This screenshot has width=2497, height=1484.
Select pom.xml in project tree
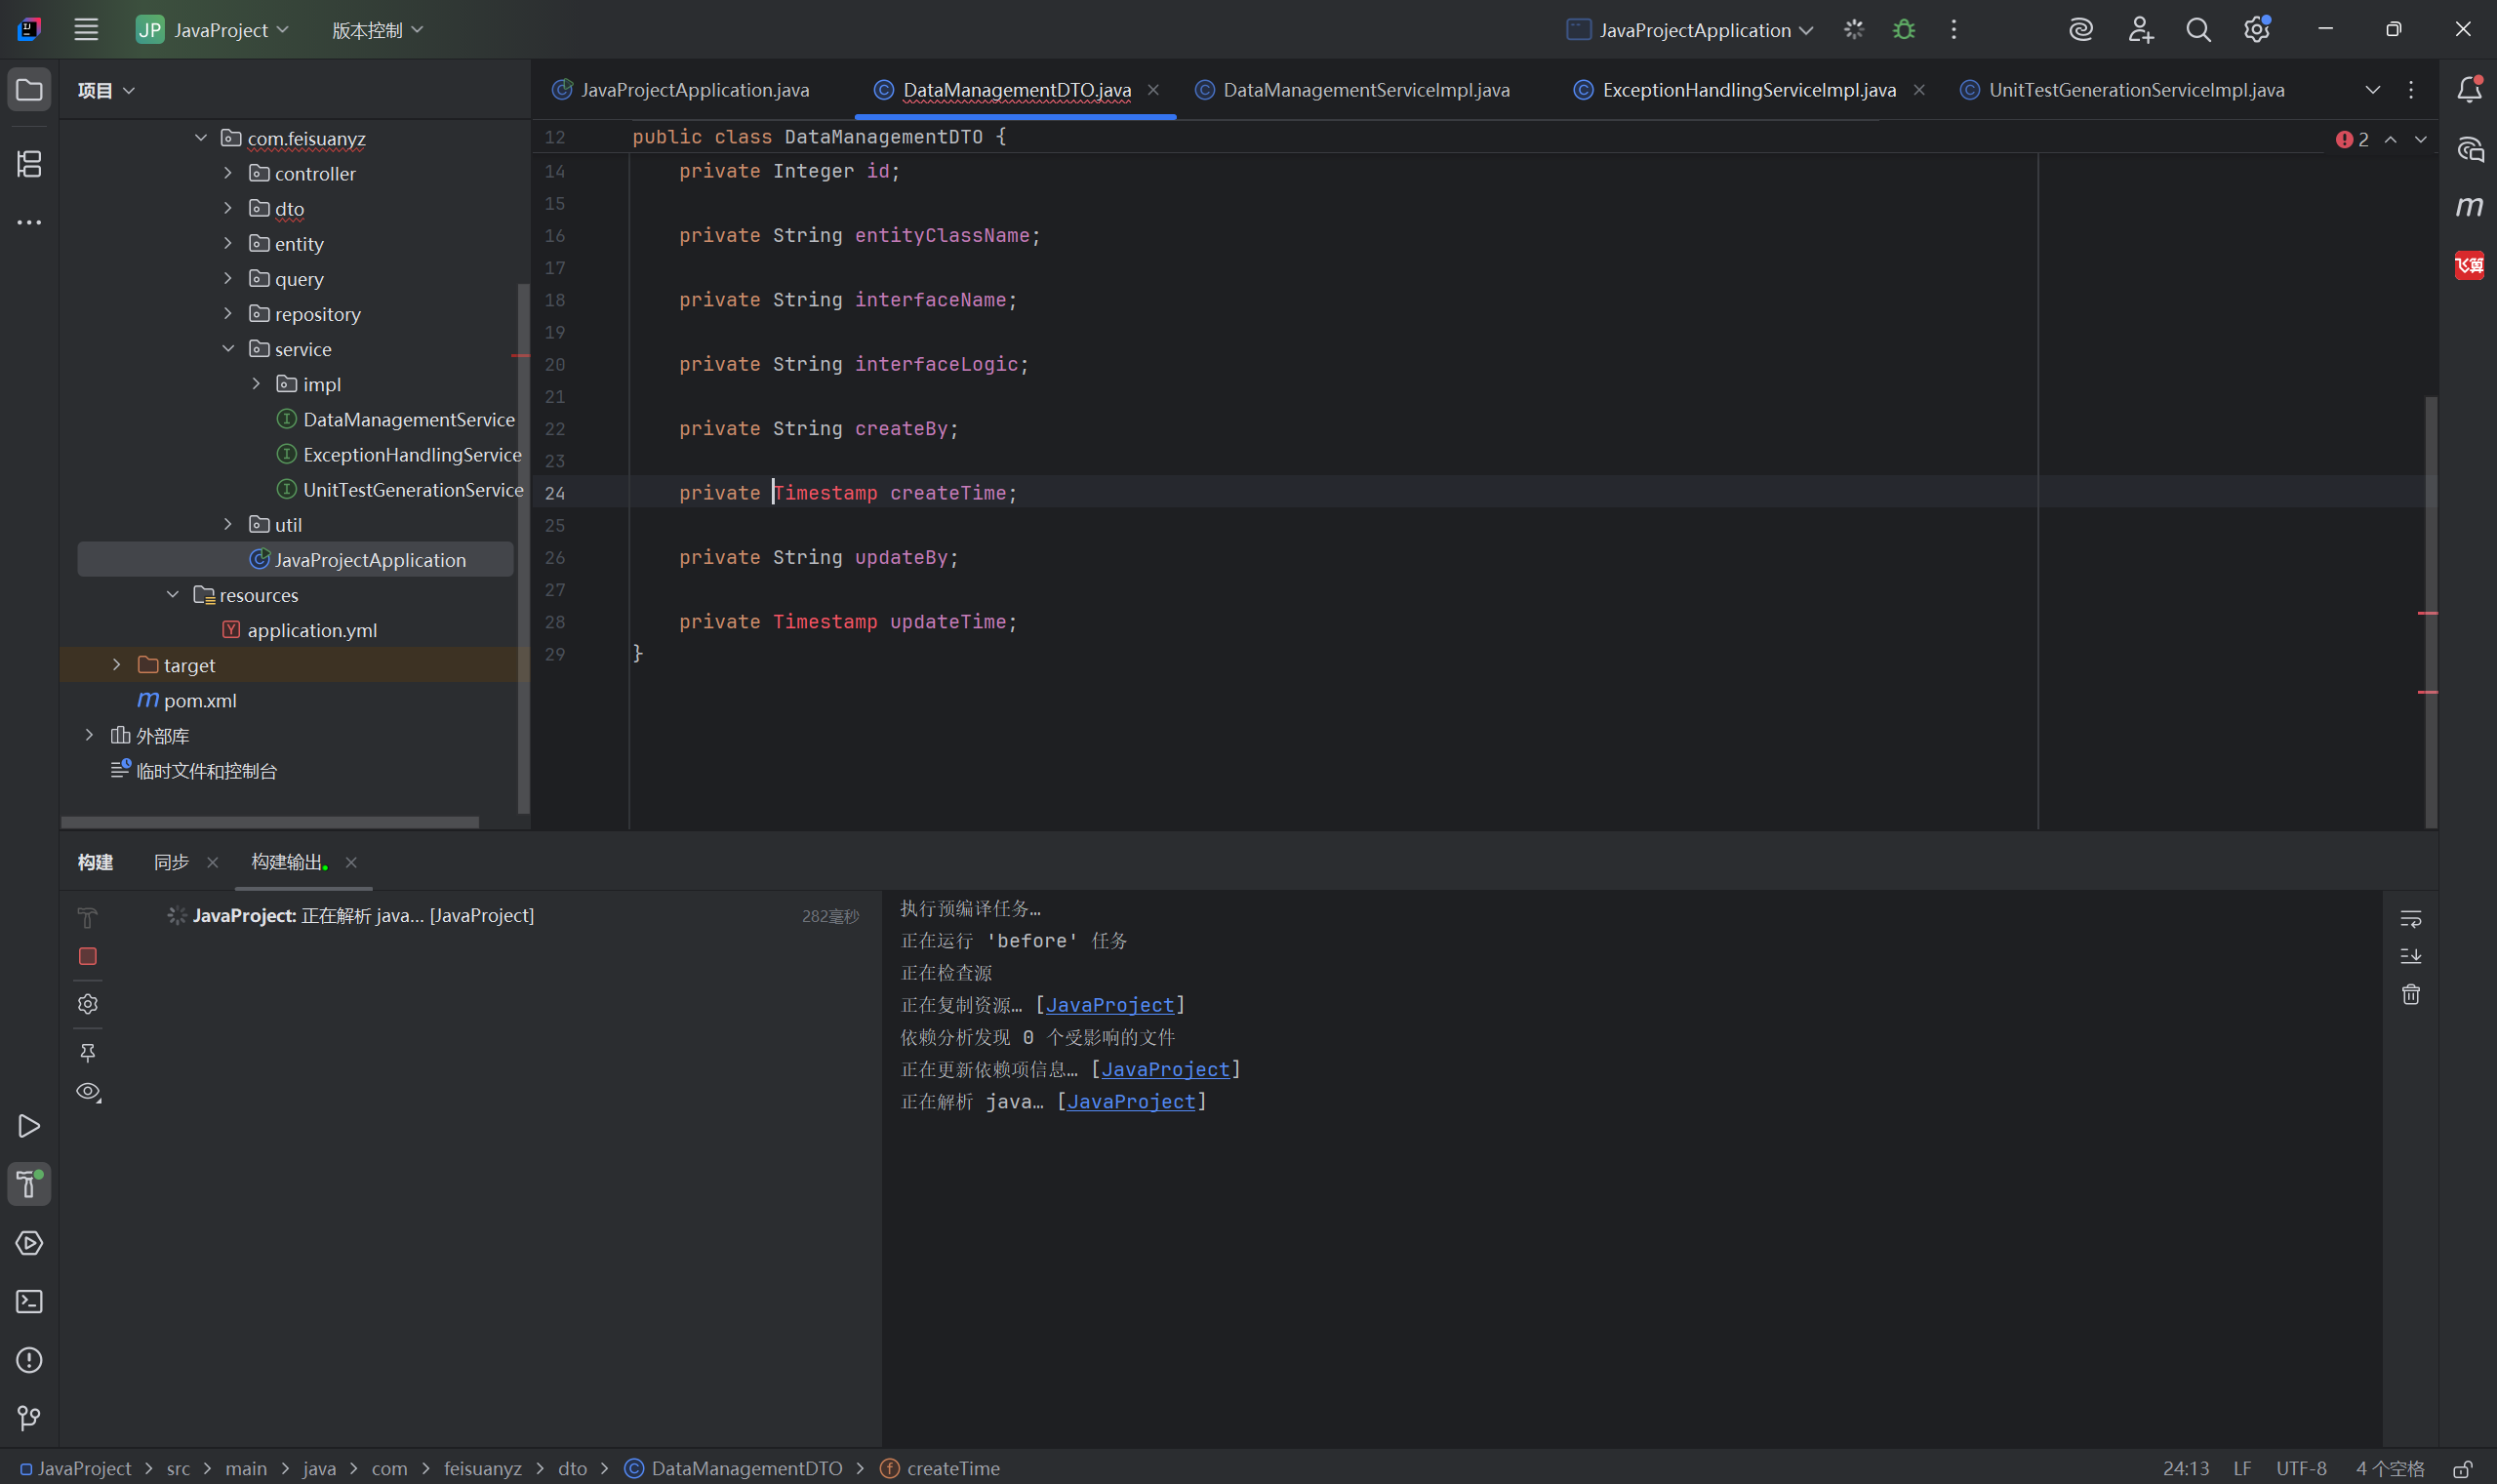coord(199,700)
